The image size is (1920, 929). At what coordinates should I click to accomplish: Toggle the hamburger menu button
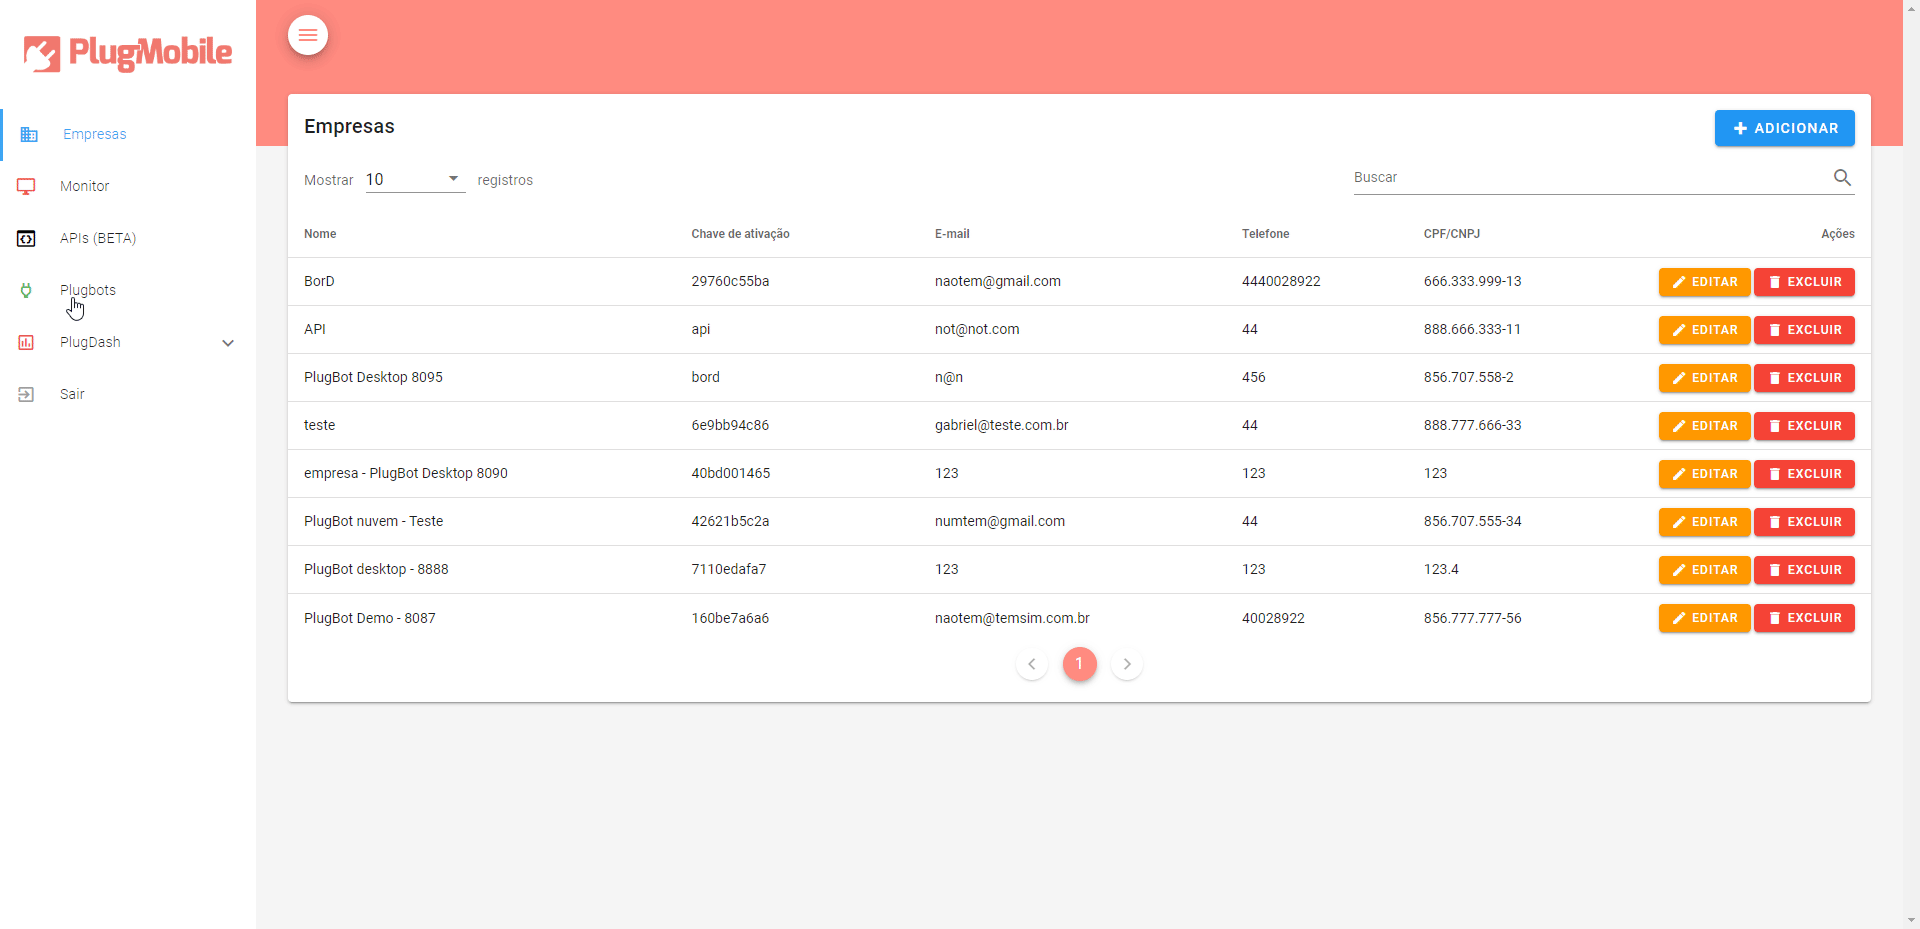coord(308,35)
